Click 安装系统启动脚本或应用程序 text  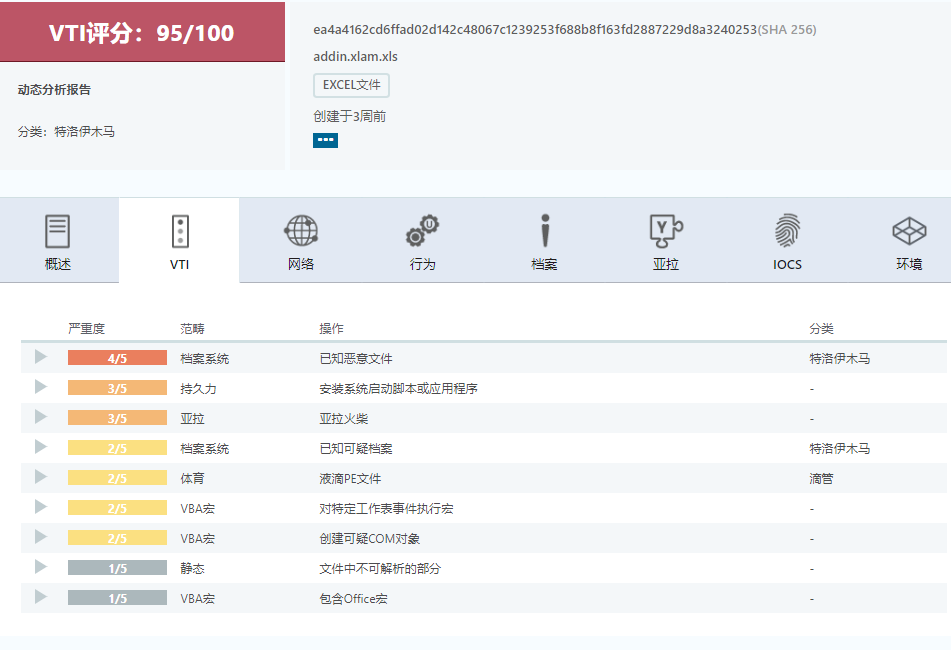(x=398, y=388)
